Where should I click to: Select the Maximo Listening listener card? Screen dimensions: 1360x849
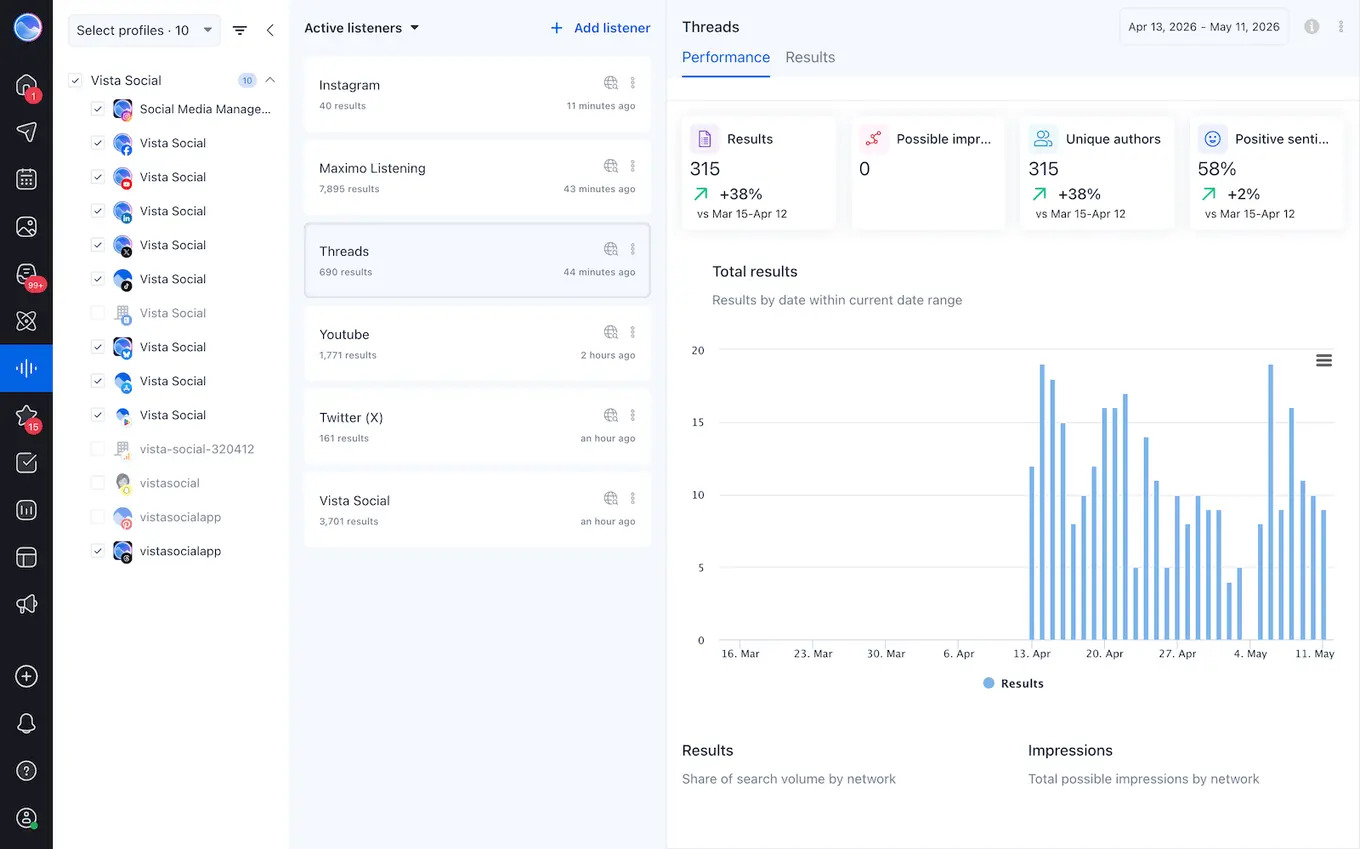[477, 177]
